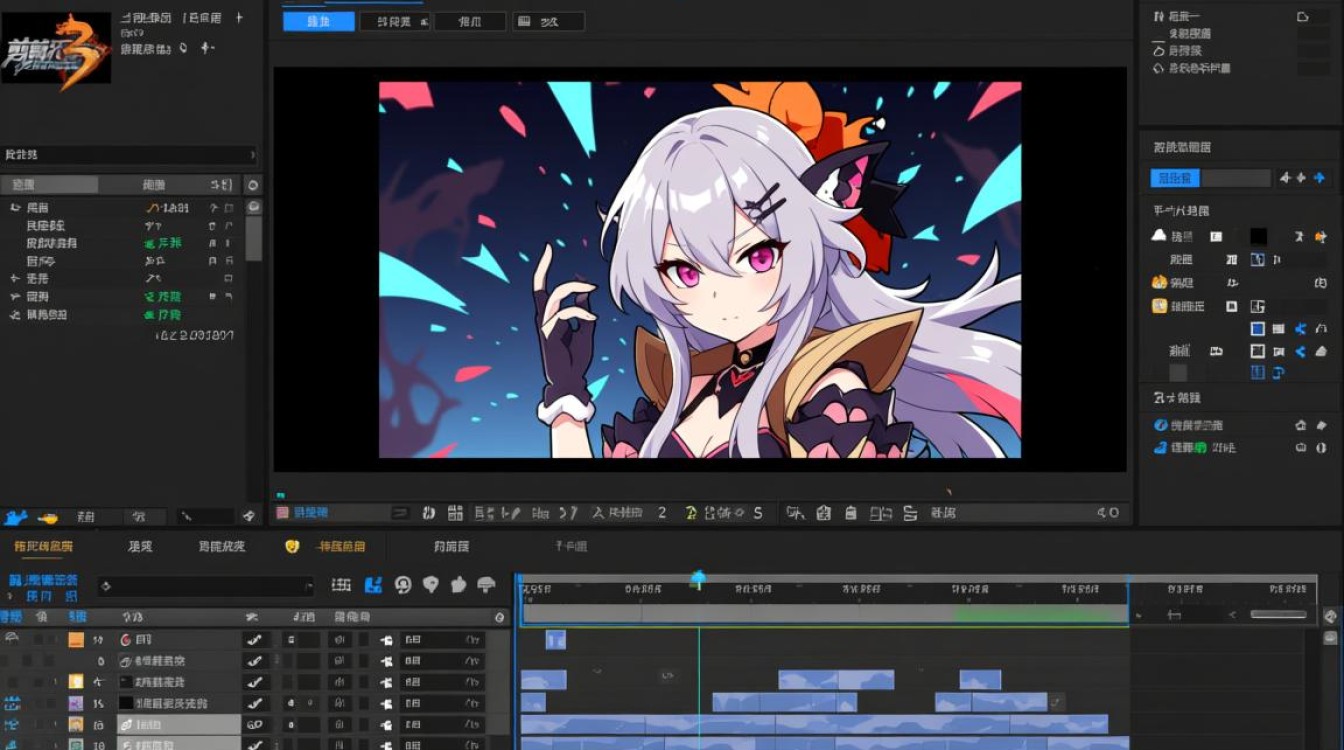Image resolution: width=1344 pixels, height=750 pixels.
Task: Click the blue bird icon below the project panel
Action: tap(15, 517)
